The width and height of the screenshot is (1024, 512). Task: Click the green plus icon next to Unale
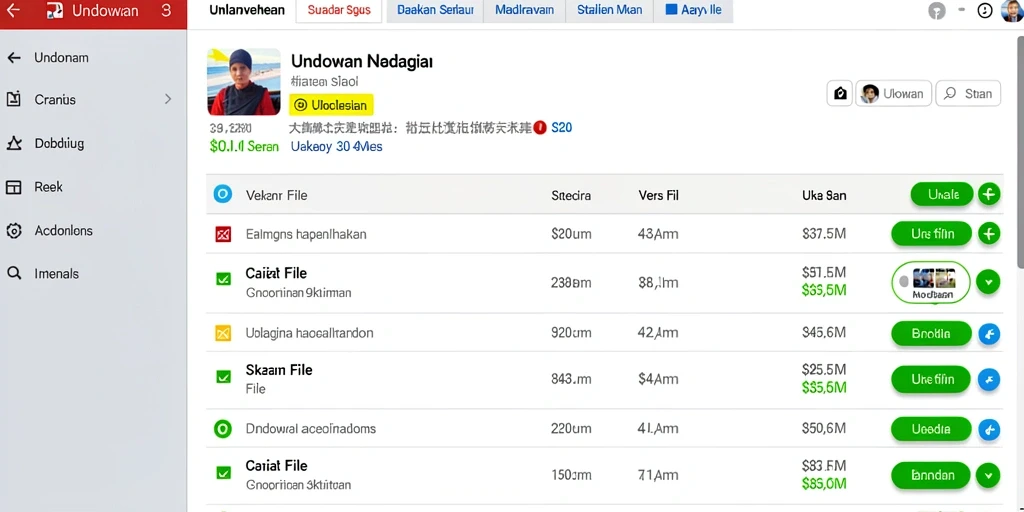click(989, 194)
